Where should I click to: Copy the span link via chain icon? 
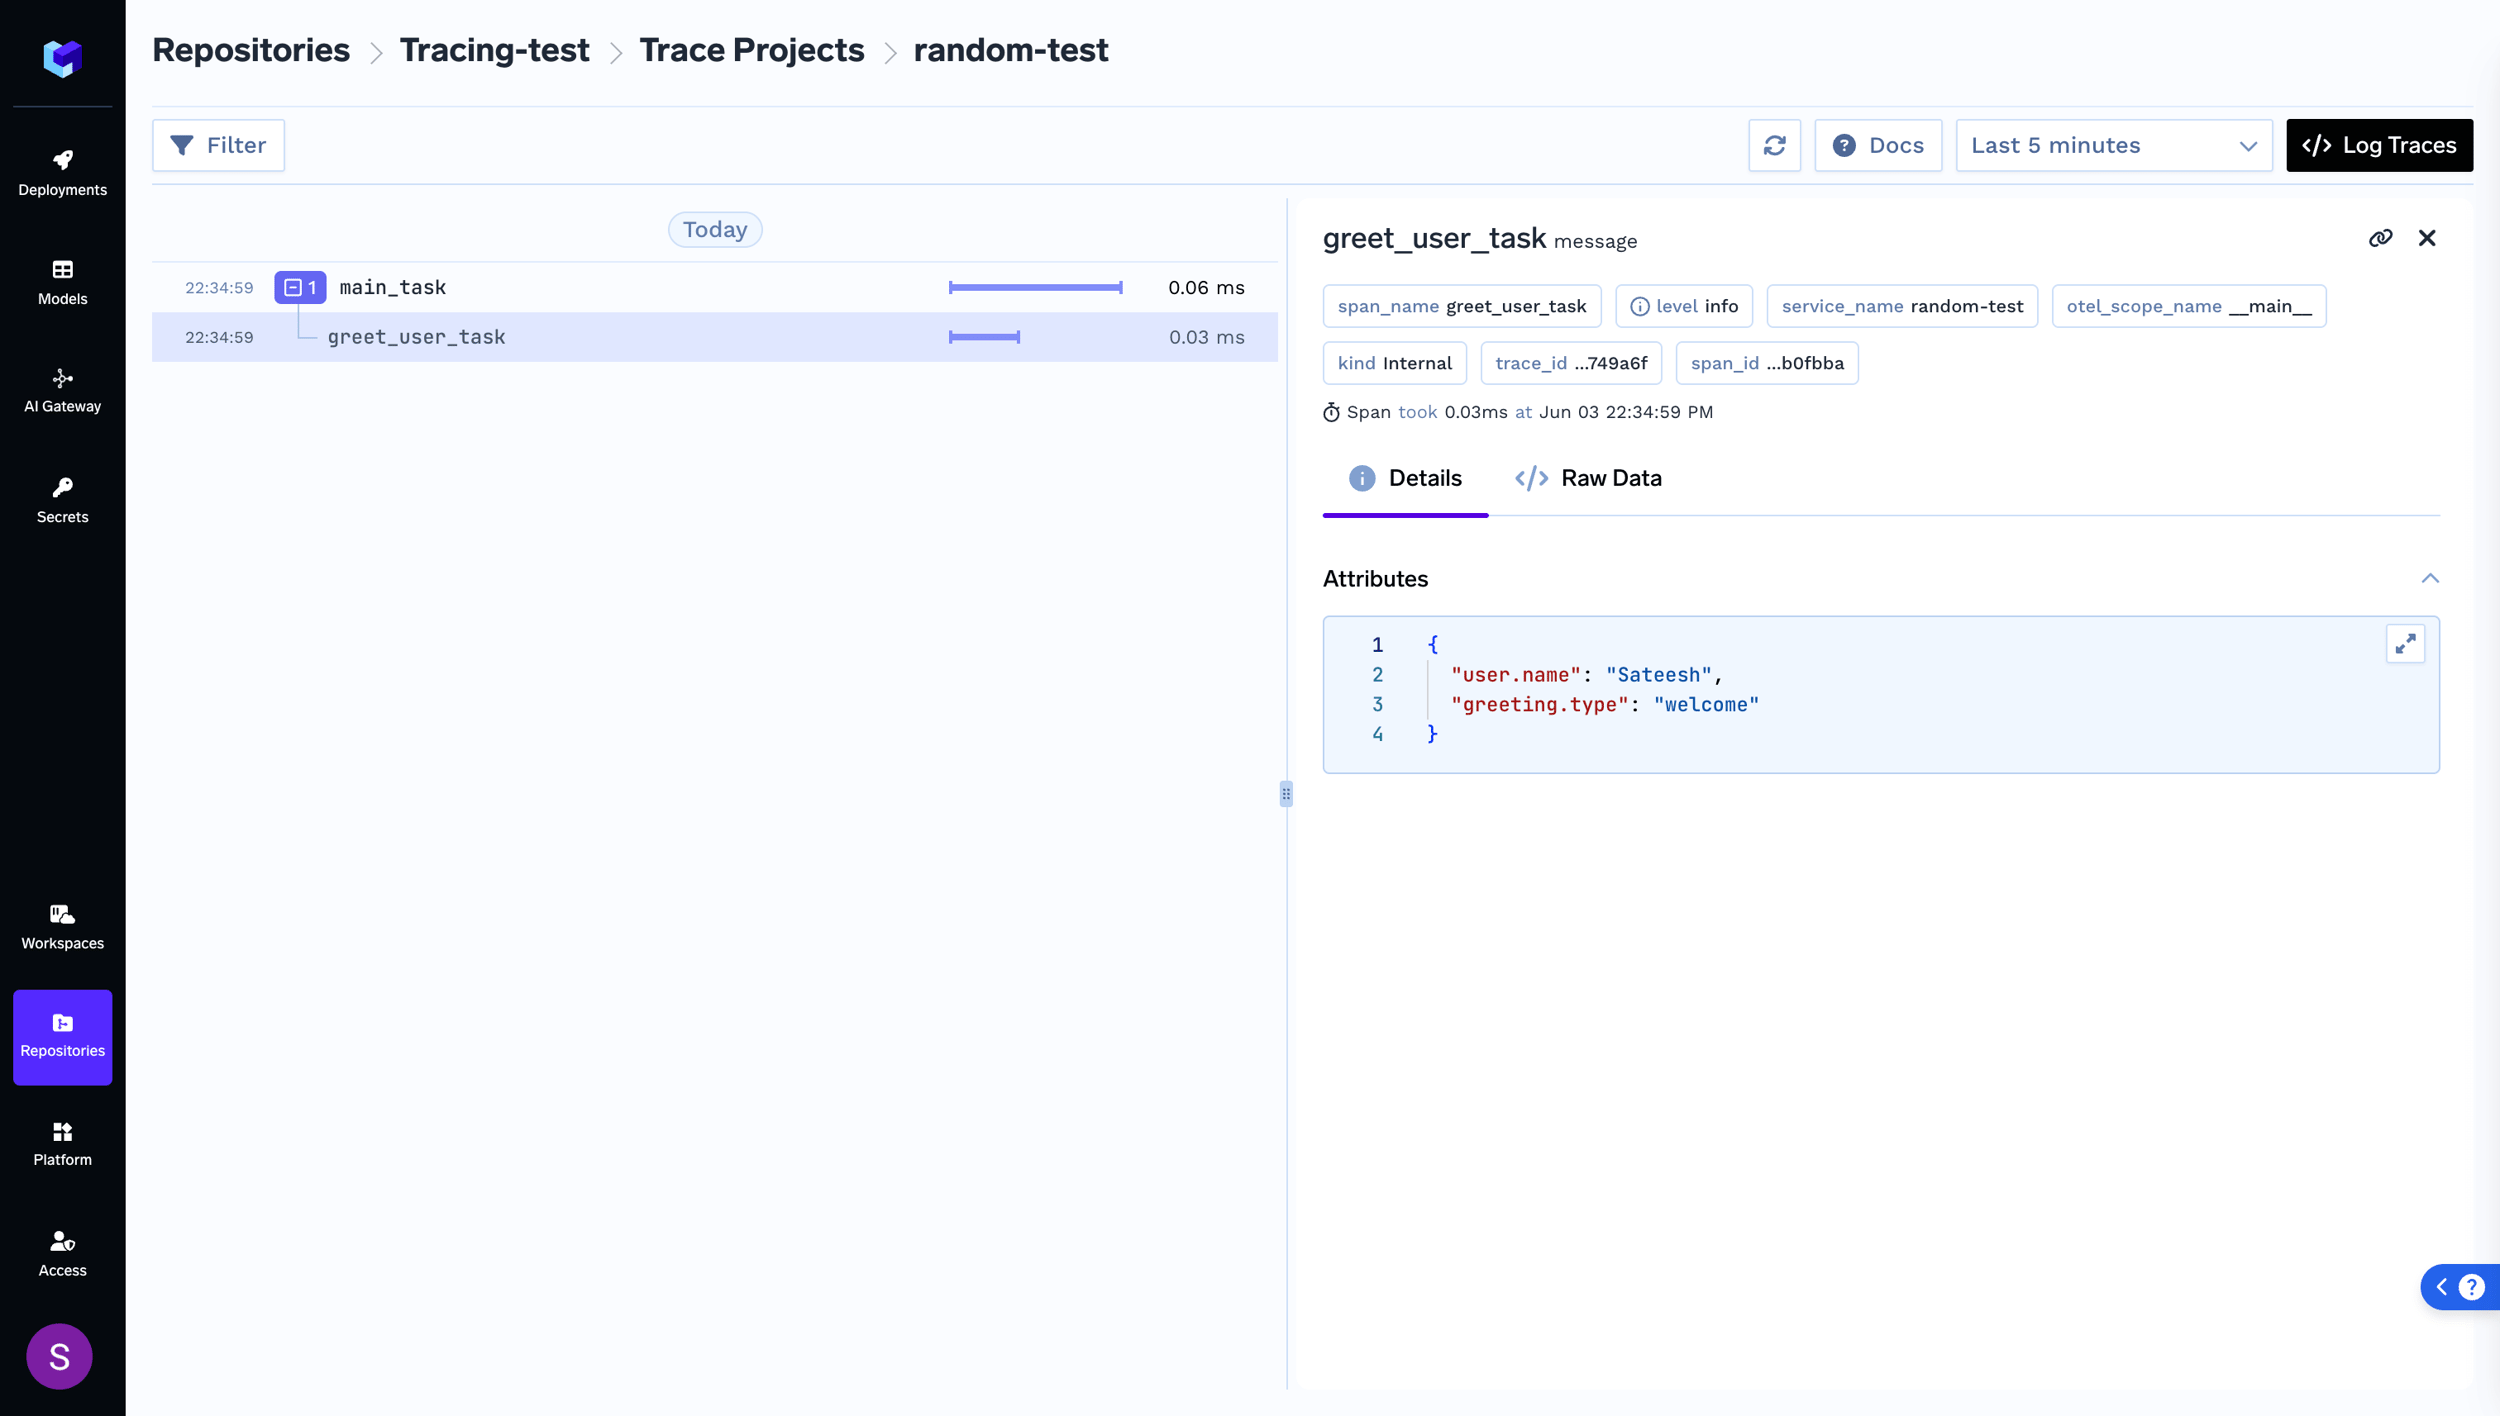(2380, 238)
